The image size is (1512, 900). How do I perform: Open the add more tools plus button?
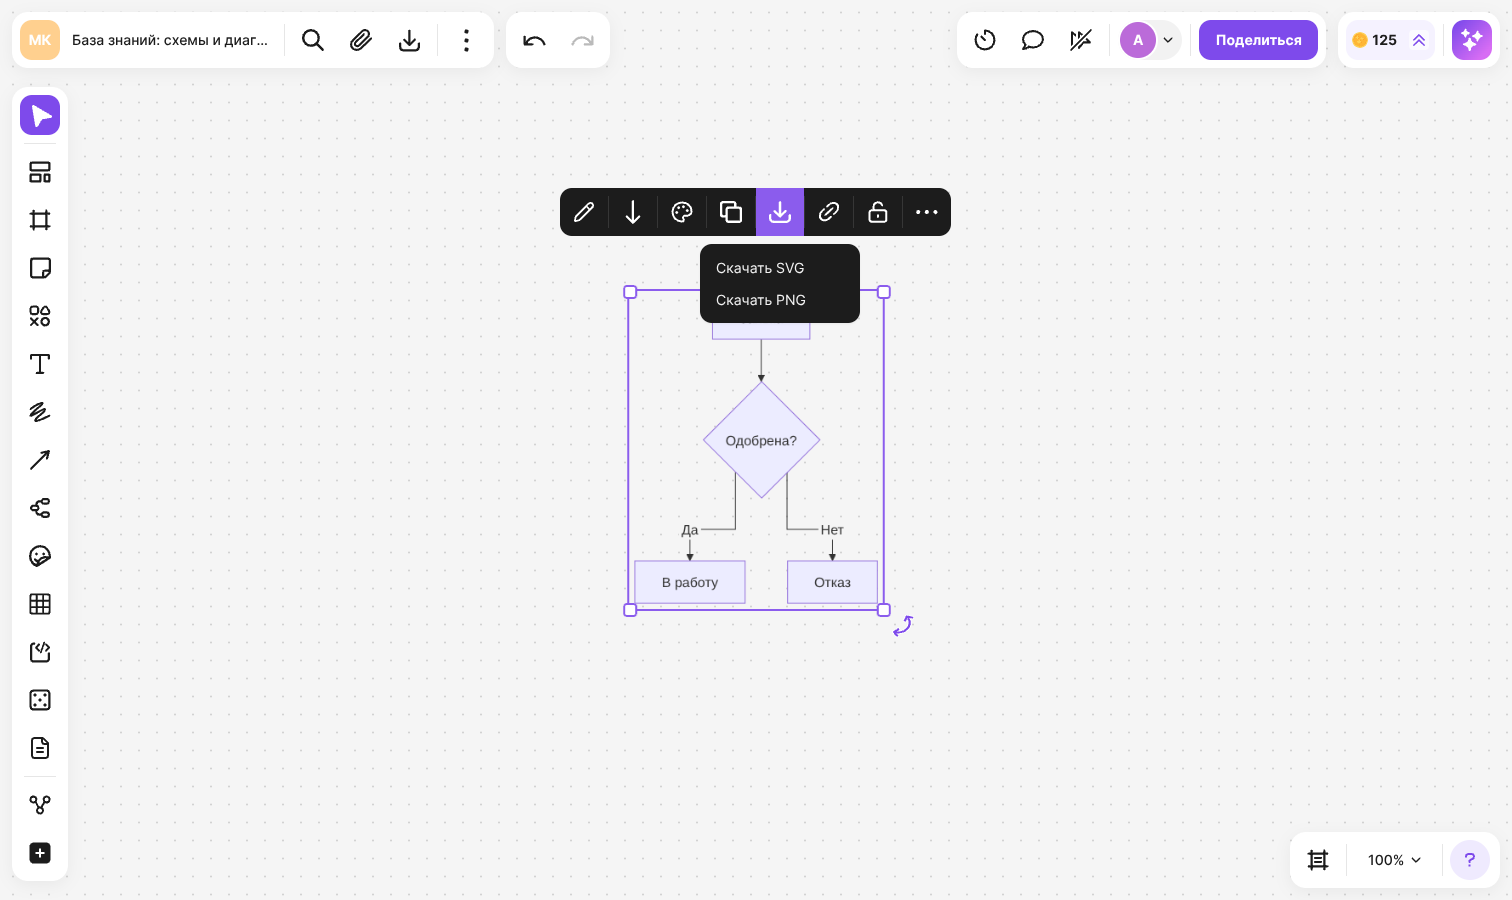click(x=40, y=853)
